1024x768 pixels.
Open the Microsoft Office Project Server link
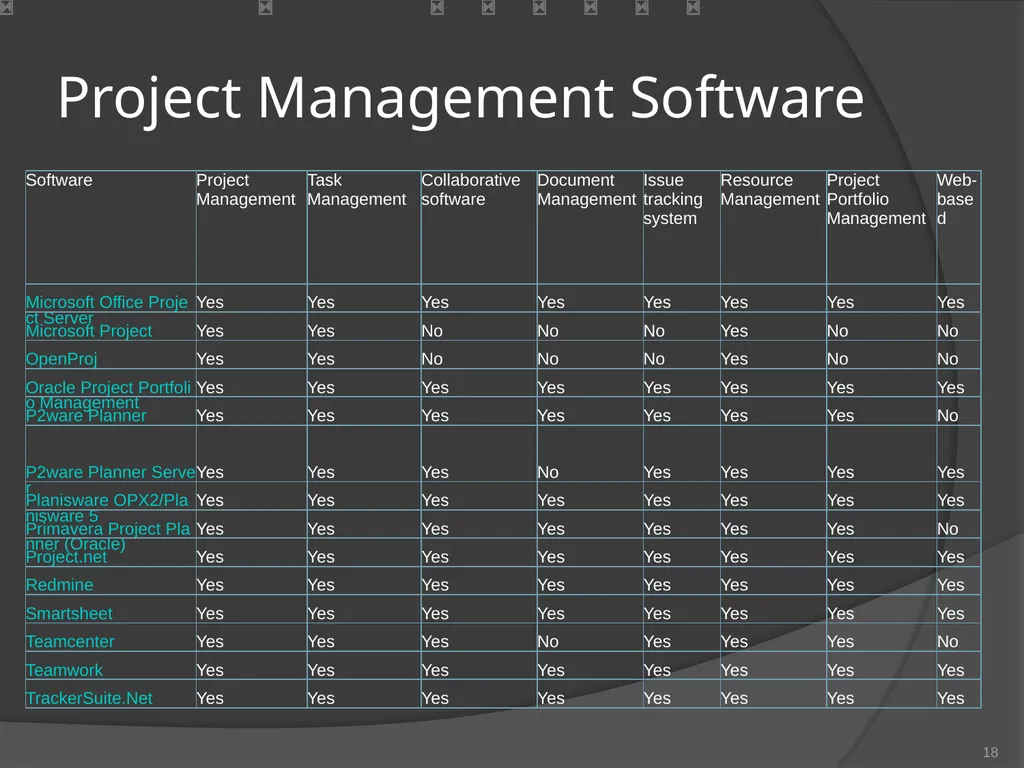click(x=106, y=310)
